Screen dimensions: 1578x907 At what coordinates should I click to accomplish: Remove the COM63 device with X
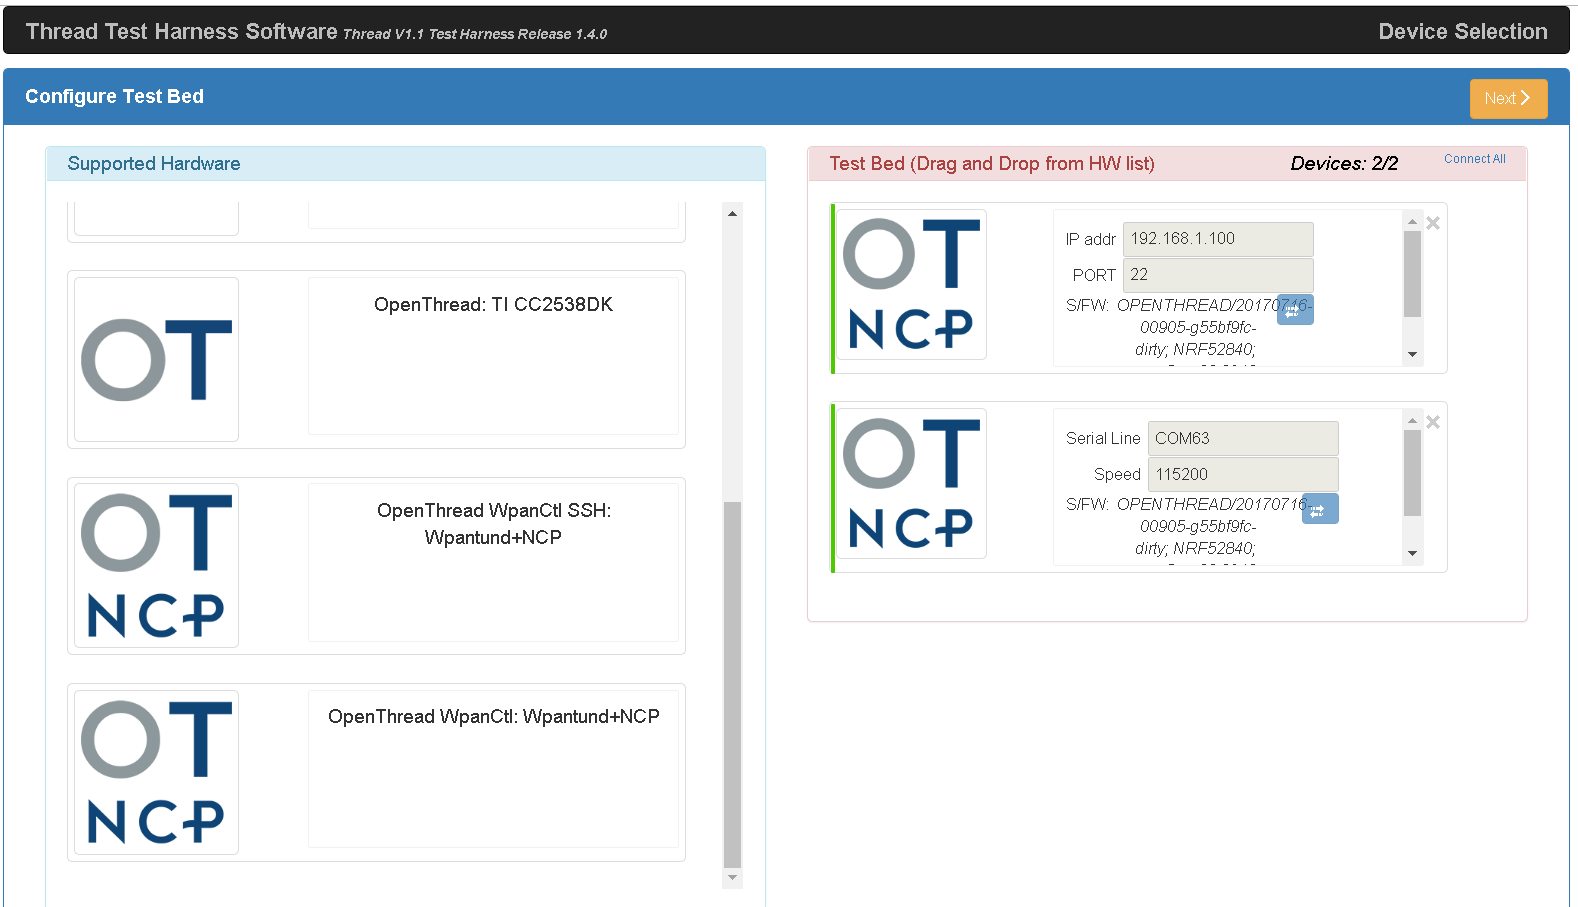pyautogui.click(x=1433, y=422)
